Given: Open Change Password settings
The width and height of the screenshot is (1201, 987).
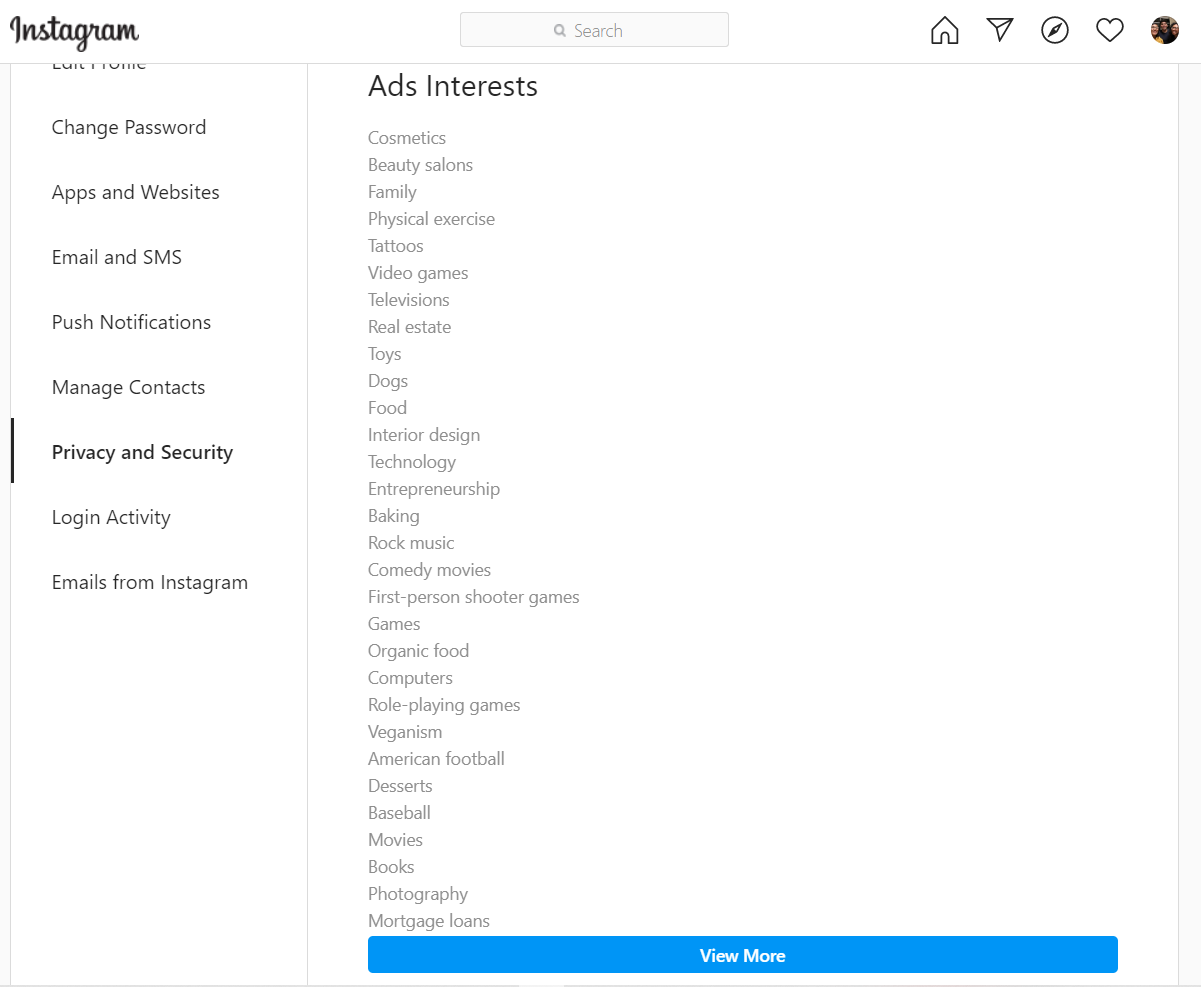Looking at the screenshot, I should [129, 127].
